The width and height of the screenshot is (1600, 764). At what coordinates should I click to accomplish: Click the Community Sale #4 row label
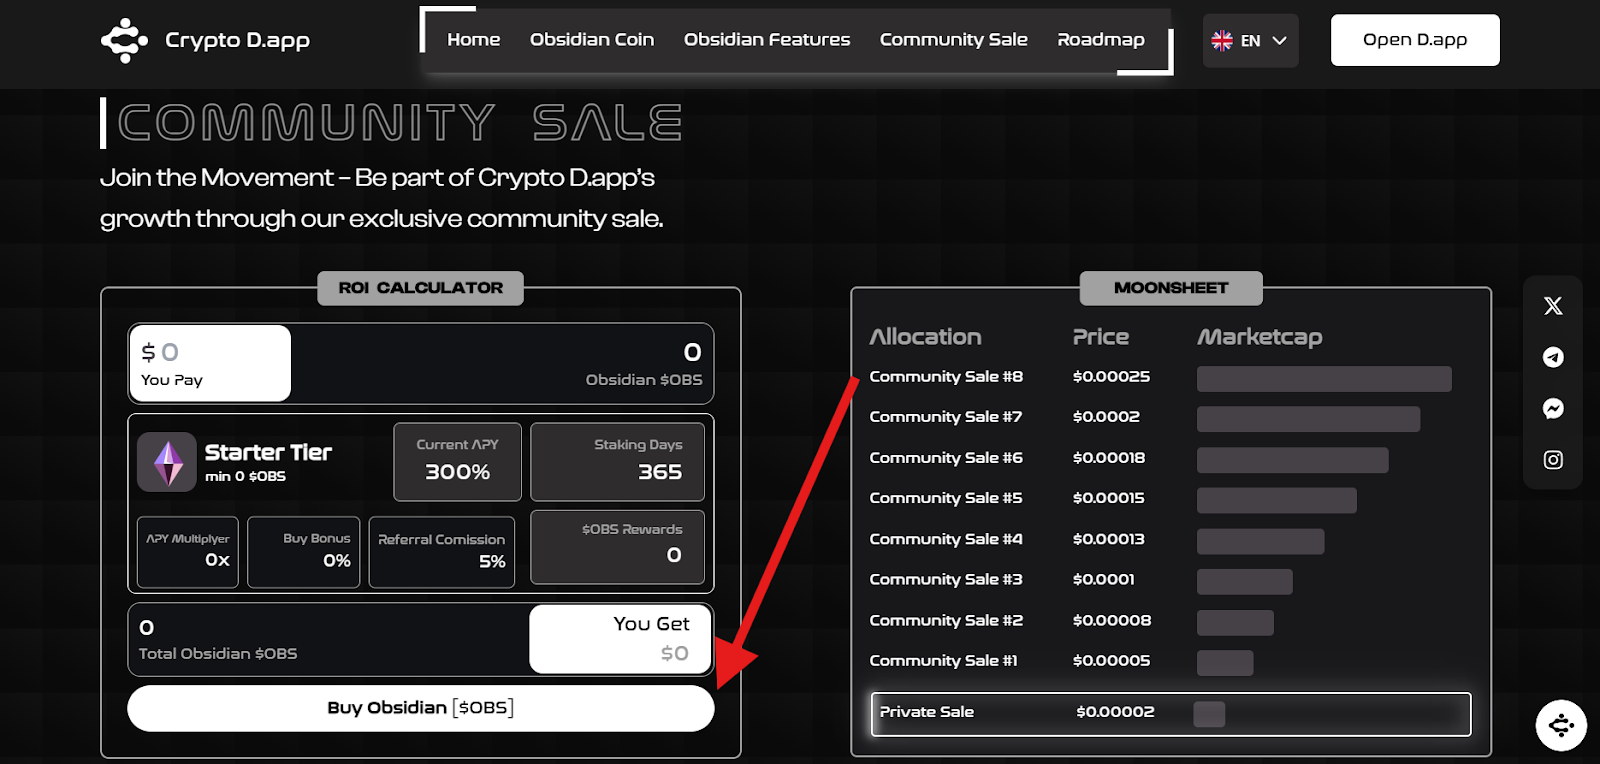coord(946,539)
